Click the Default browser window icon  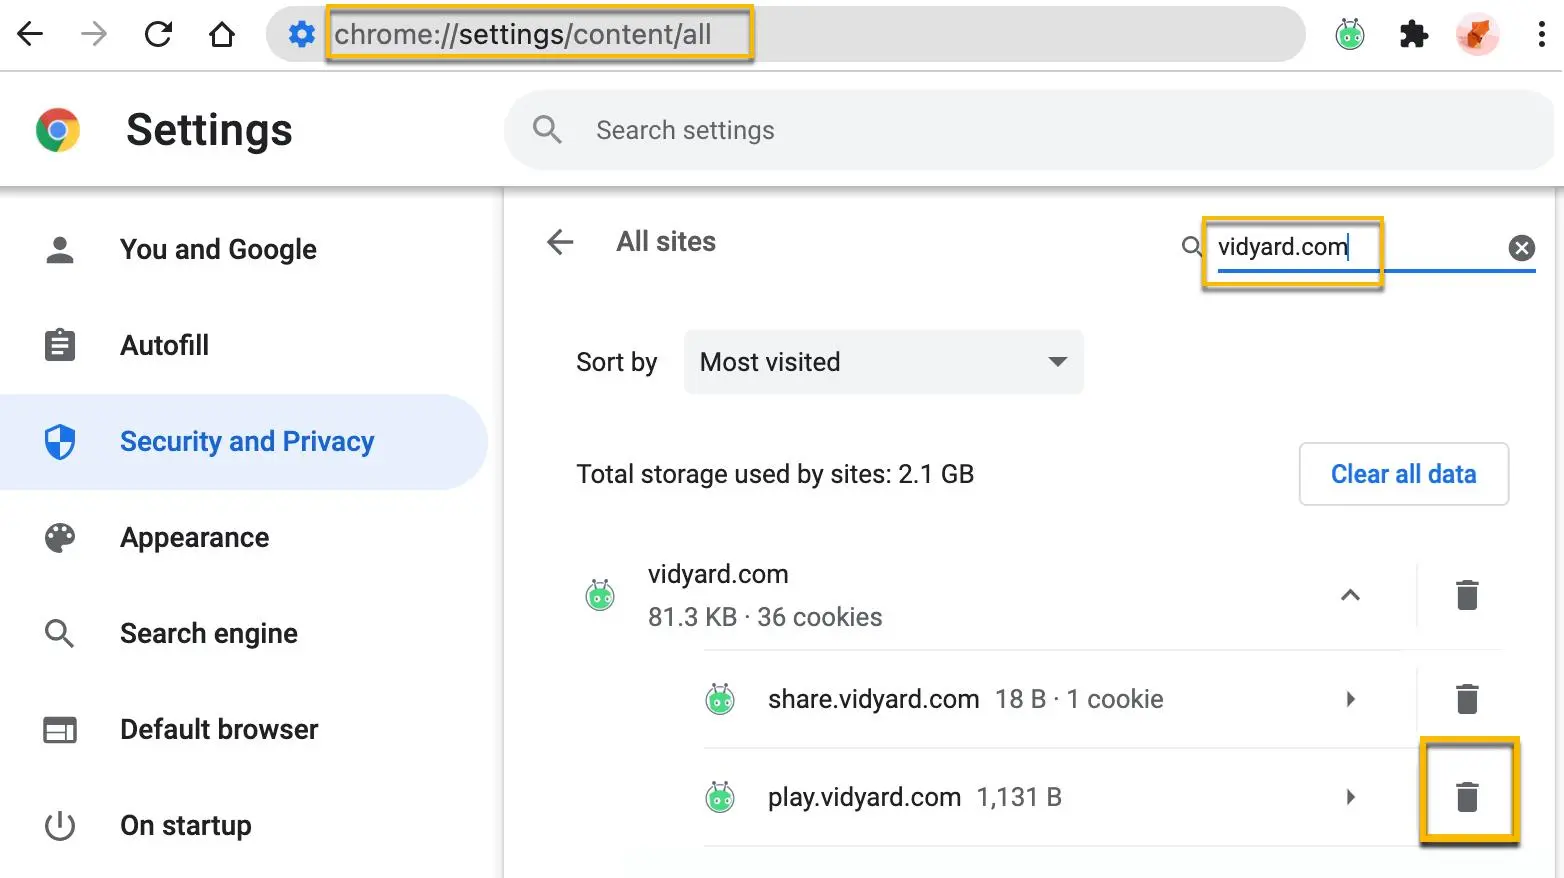click(x=60, y=730)
